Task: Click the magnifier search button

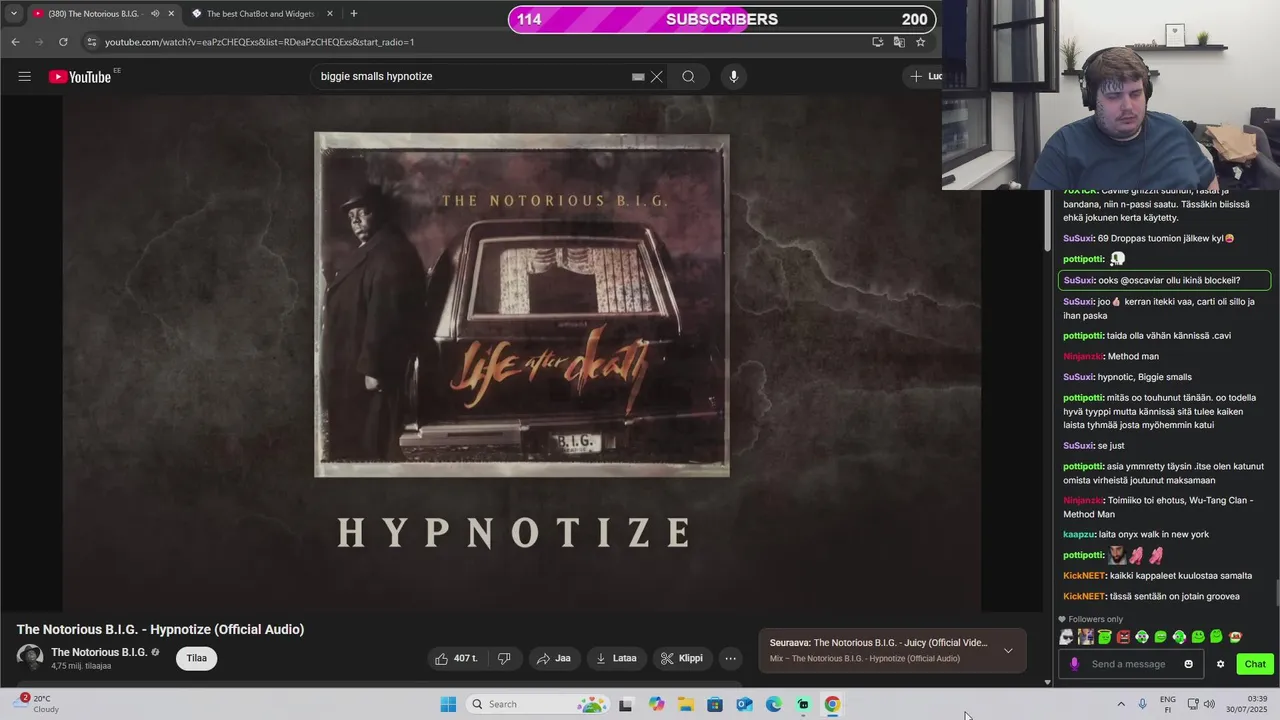Action: coord(688,77)
